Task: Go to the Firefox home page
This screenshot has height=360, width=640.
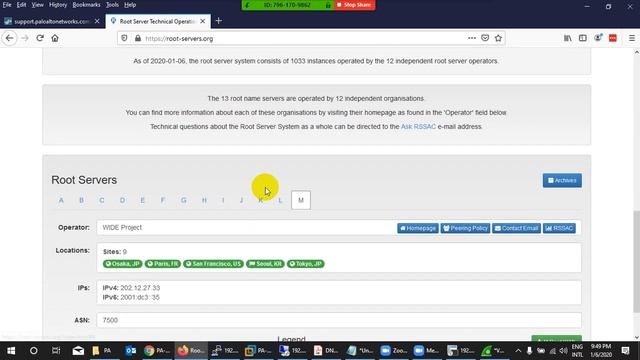Action: point(55,38)
